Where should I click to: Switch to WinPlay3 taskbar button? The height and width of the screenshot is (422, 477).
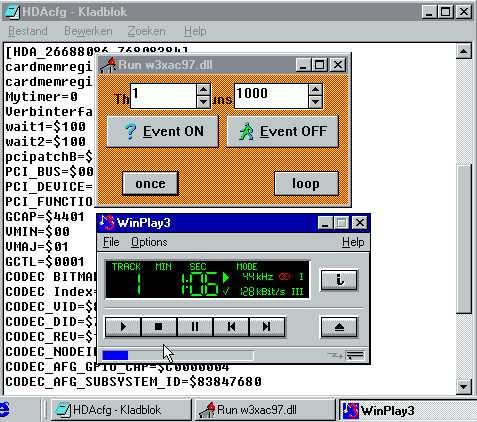click(408, 410)
